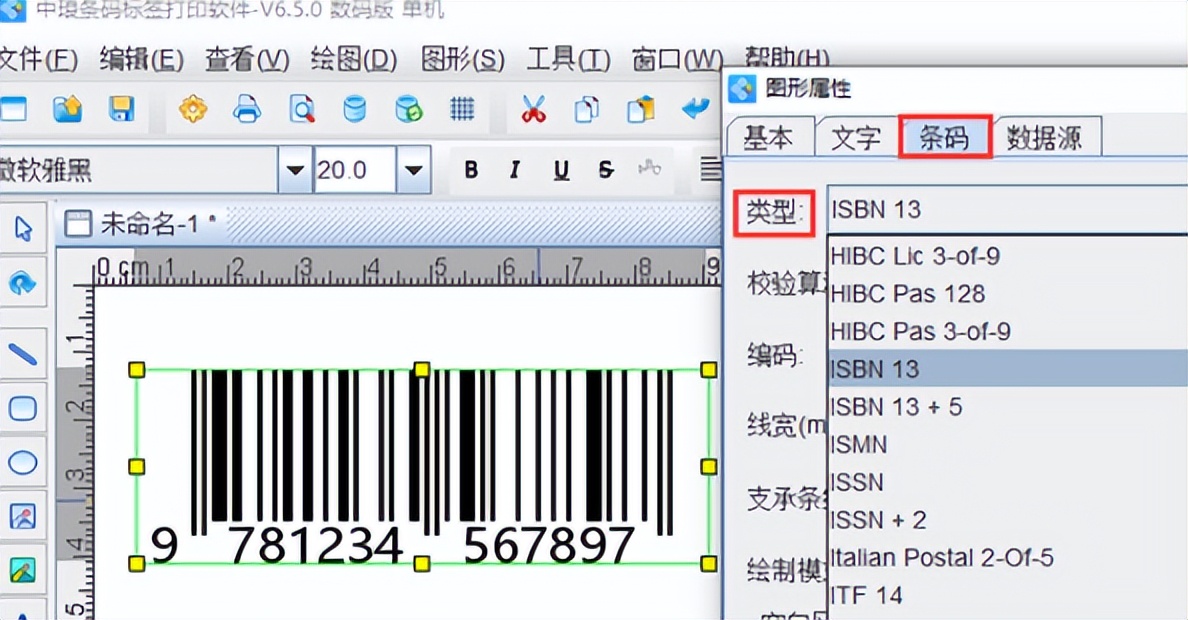Apply underline with the U icon
Viewport: 1188px width, 620px height.
(561, 171)
